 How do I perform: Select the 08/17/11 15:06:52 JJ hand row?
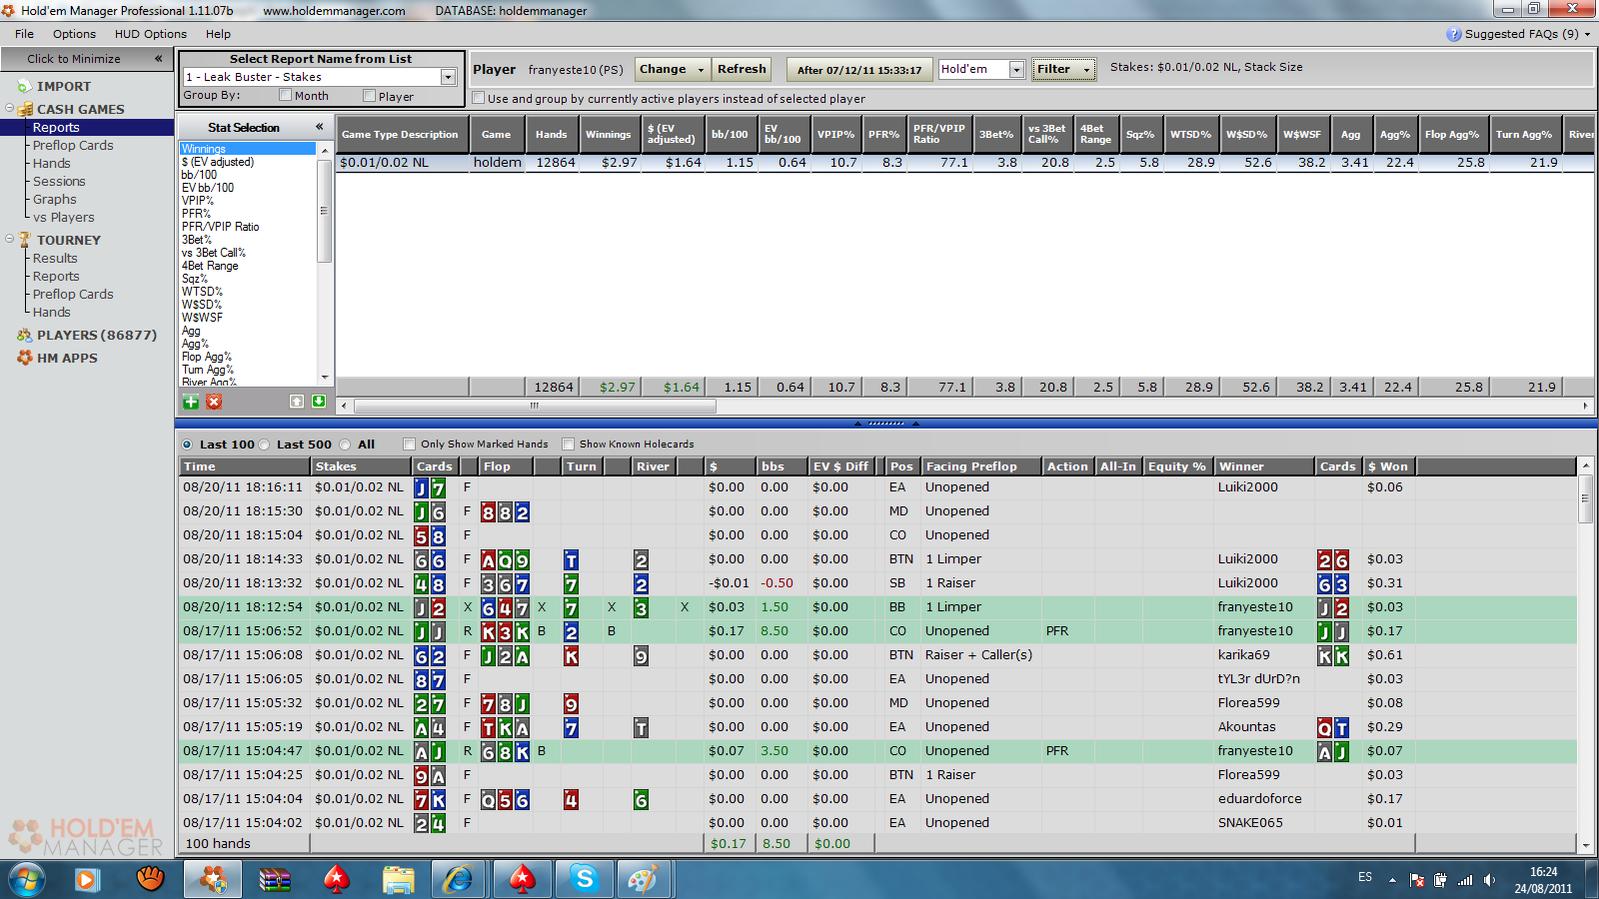coord(877,631)
